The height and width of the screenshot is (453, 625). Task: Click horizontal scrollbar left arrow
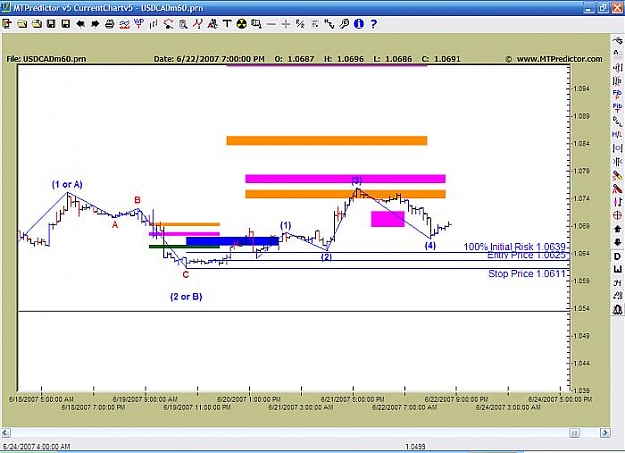6,433
